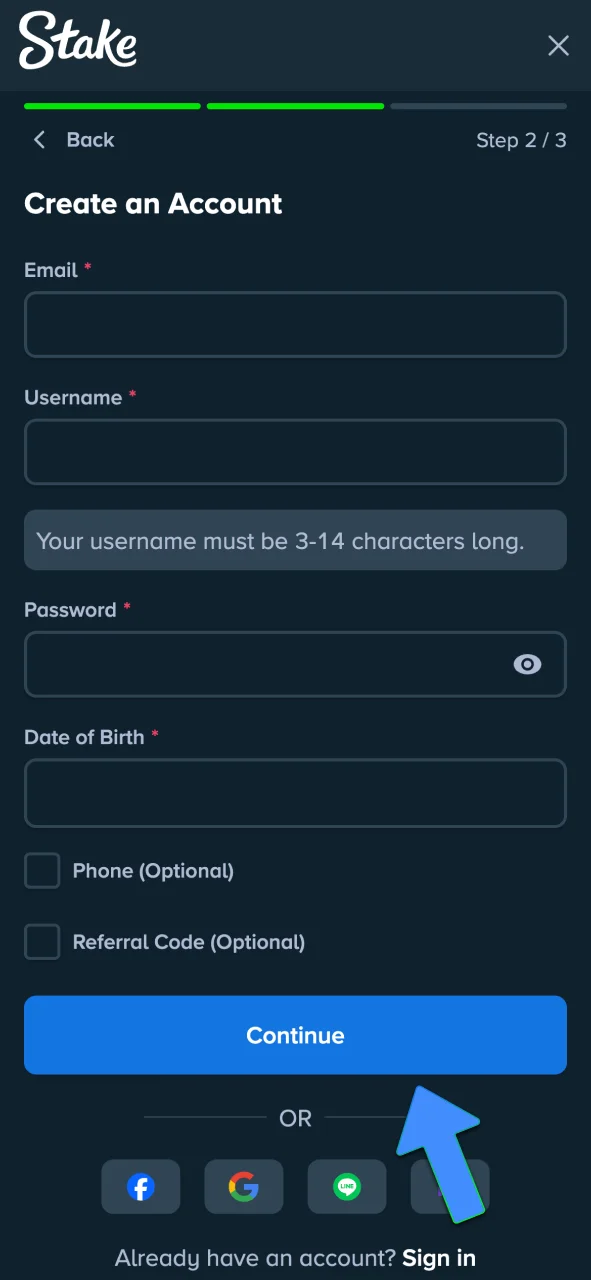Select the Step 2 / 3 label
Screen dimensions: 591x1280
[x=522, y=140]
